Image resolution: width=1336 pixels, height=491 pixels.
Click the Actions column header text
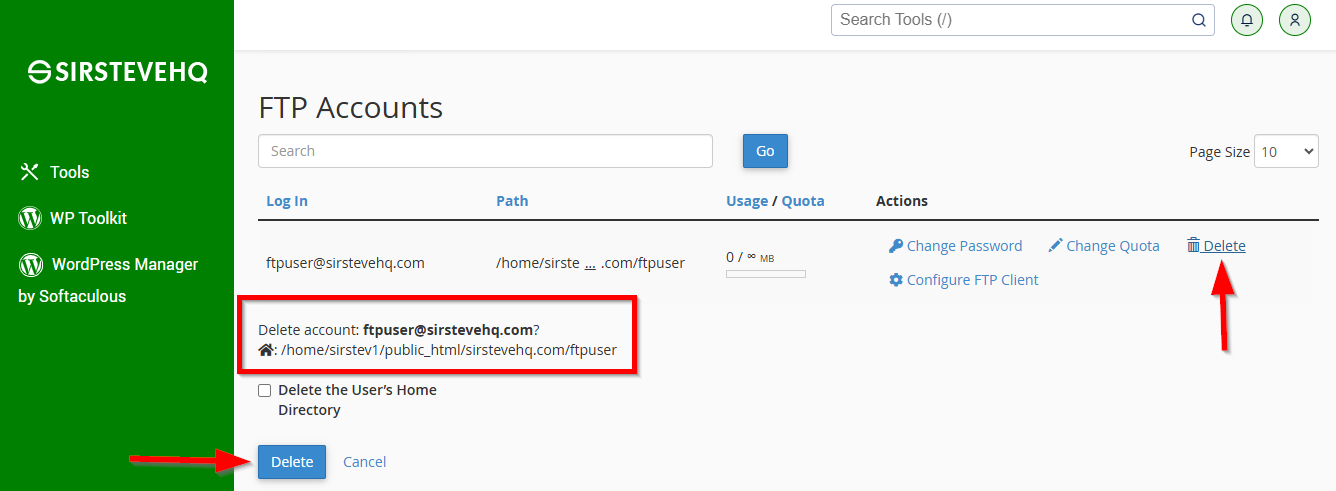coord(902,201)
